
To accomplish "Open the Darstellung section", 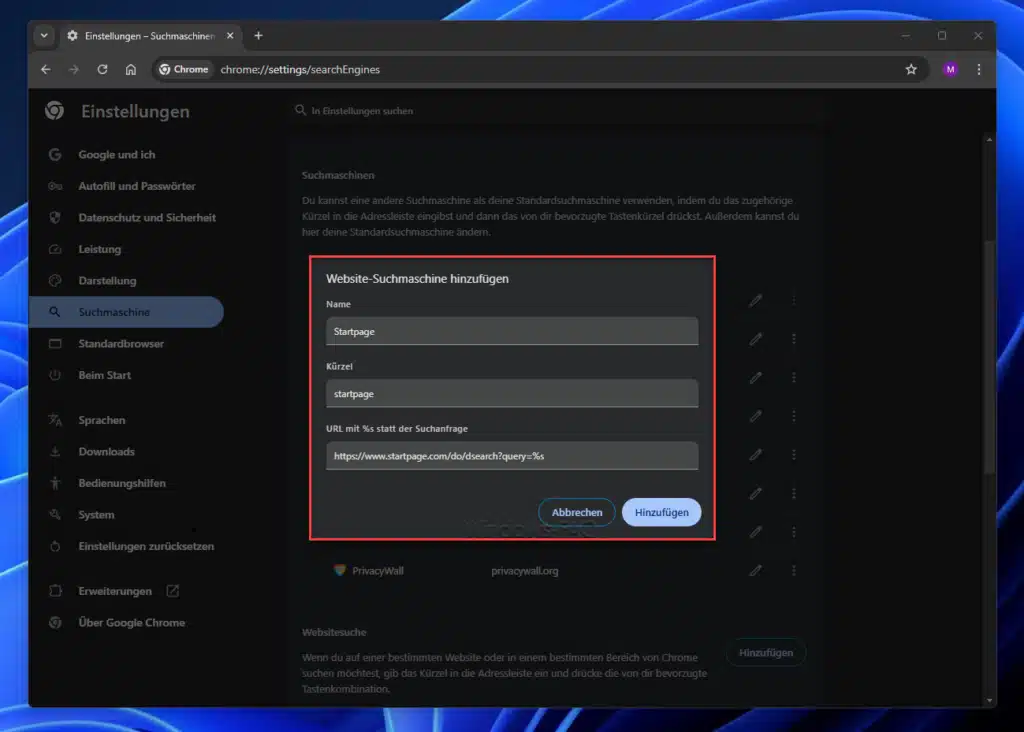I will click(x=107, y=281).
